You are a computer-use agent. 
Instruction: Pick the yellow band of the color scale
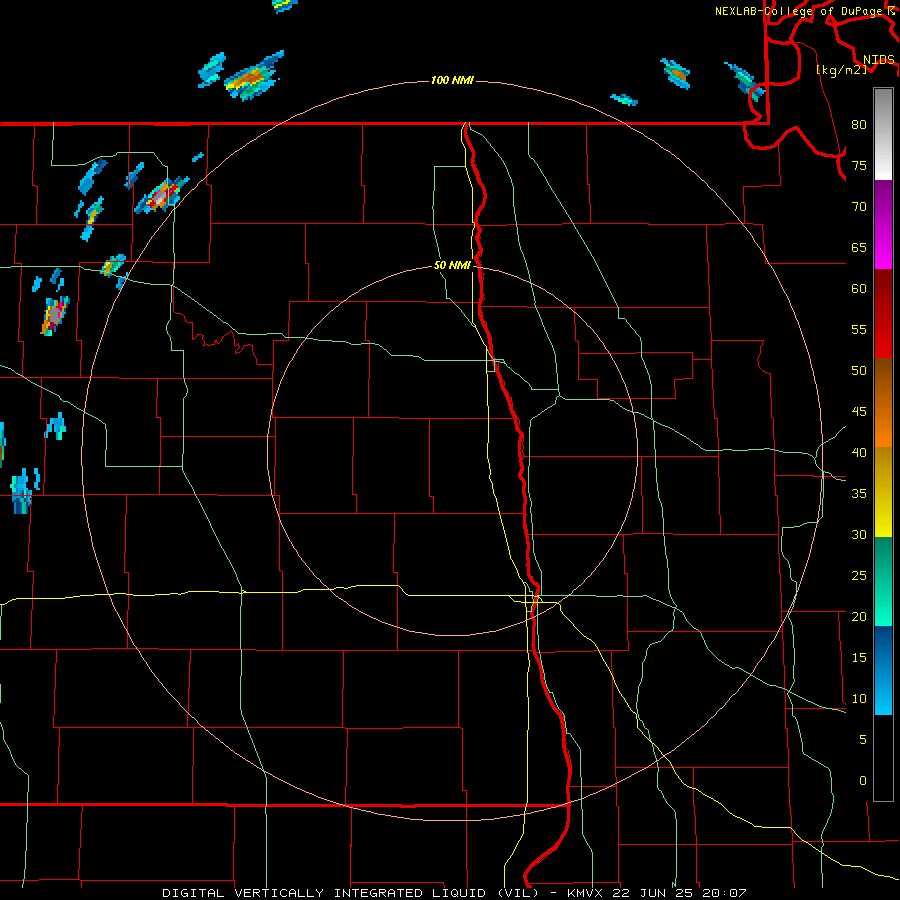pos(883,492)
